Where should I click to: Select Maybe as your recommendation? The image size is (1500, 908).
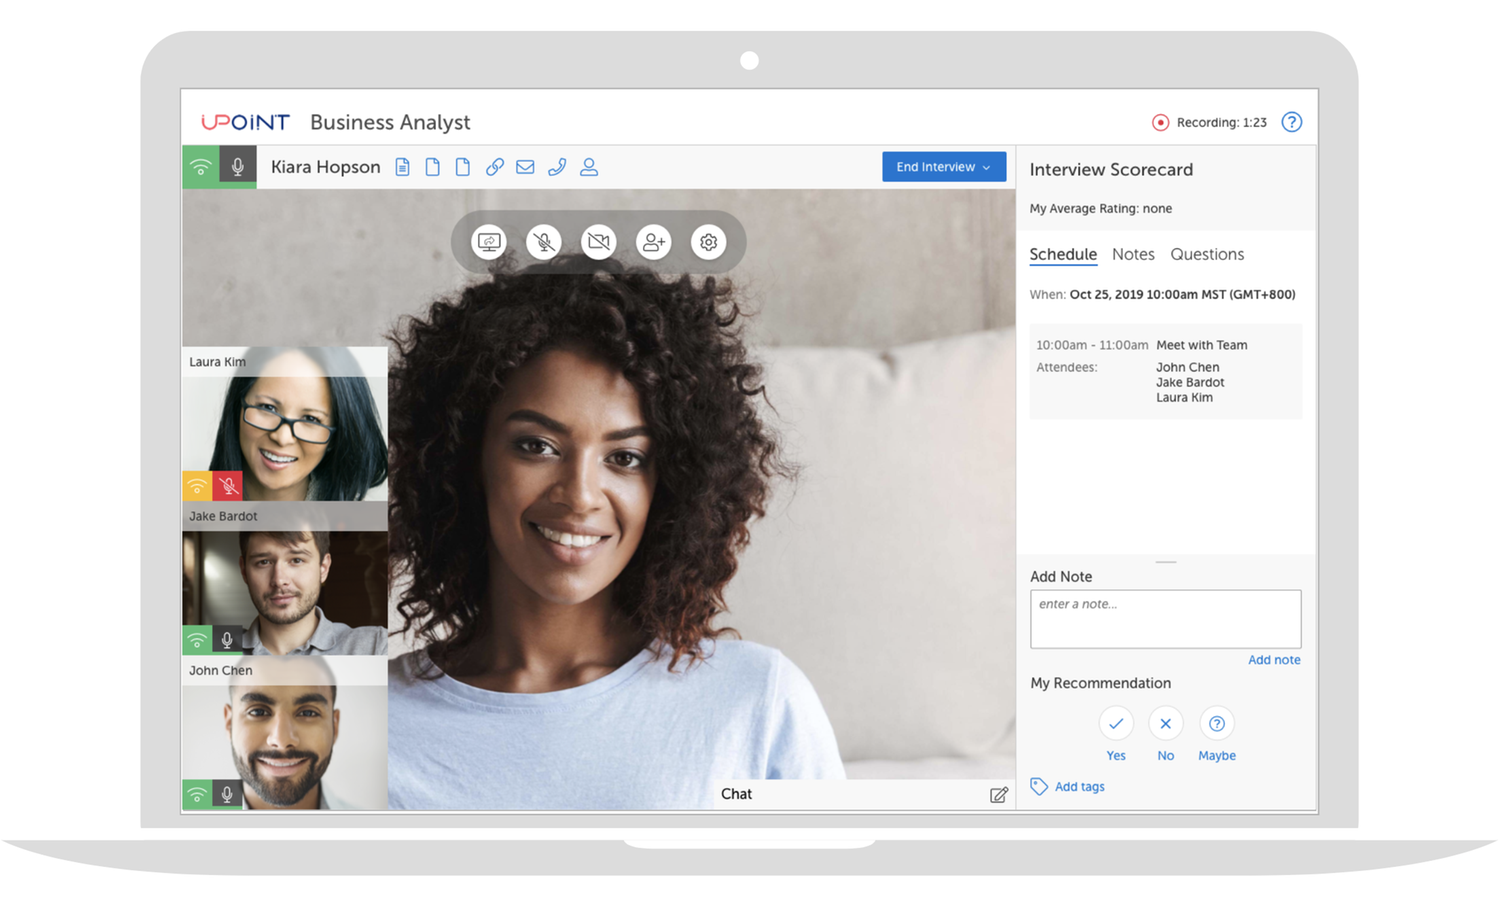[1216, 722]
